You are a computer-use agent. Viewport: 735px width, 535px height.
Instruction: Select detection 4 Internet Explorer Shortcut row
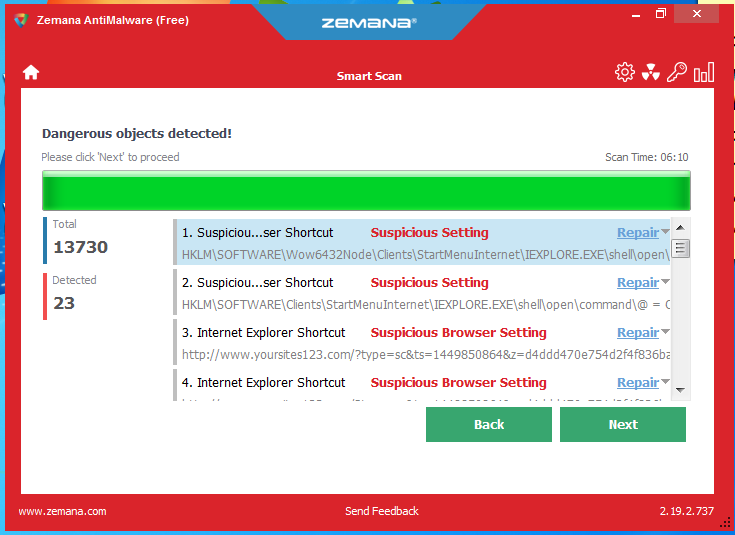(422, 385)
